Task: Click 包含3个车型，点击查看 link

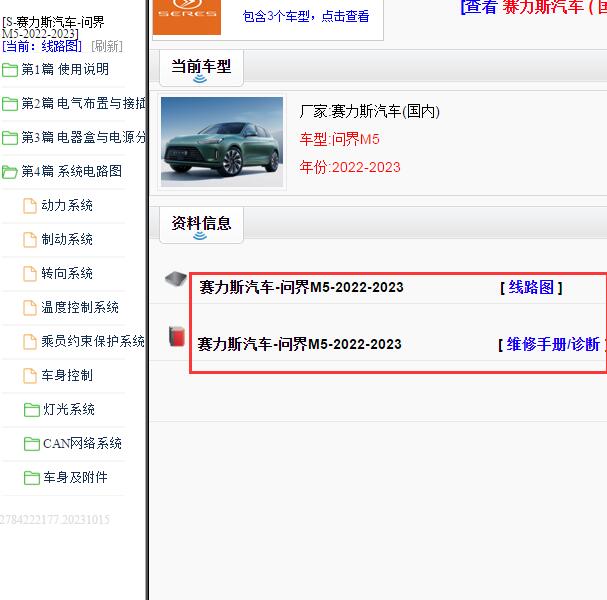Action: [306, 16]
